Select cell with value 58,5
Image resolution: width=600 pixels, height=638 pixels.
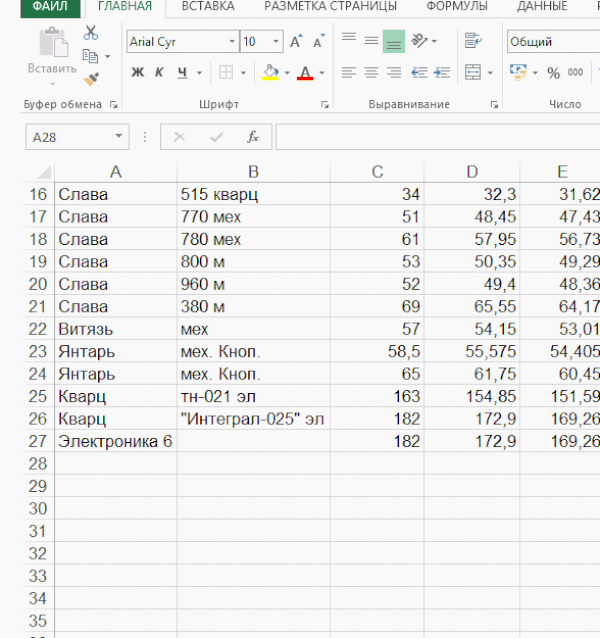(377, 351)
